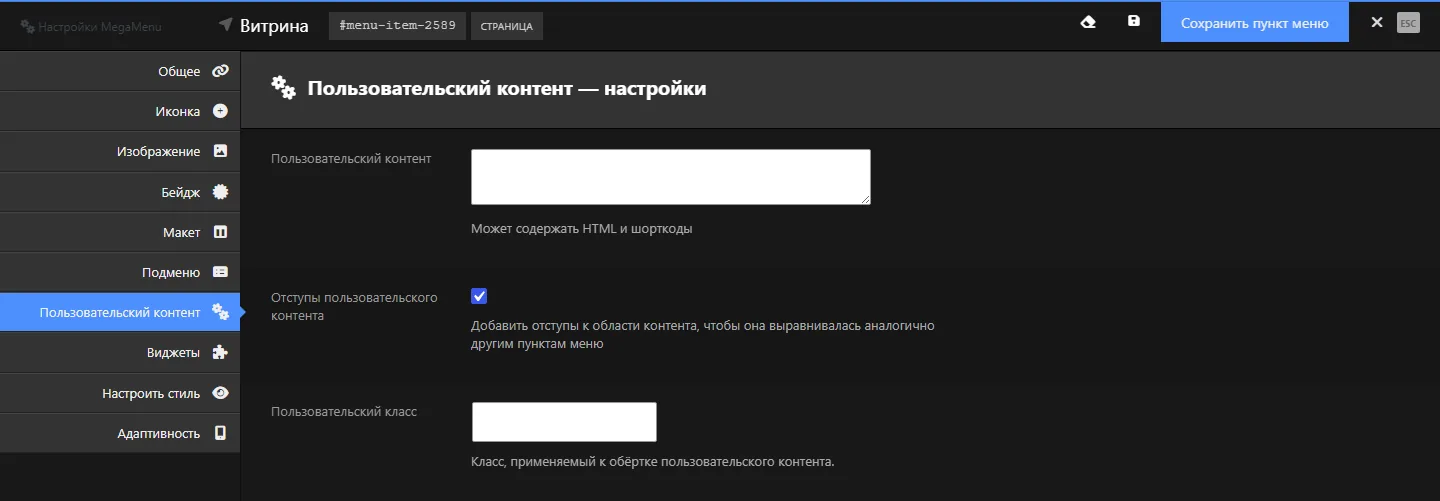Go to the Адаптивность tab
Image resolution: width=1440 pixels, height=501 pixels.
pyautogui.click(x=120, y=433)
